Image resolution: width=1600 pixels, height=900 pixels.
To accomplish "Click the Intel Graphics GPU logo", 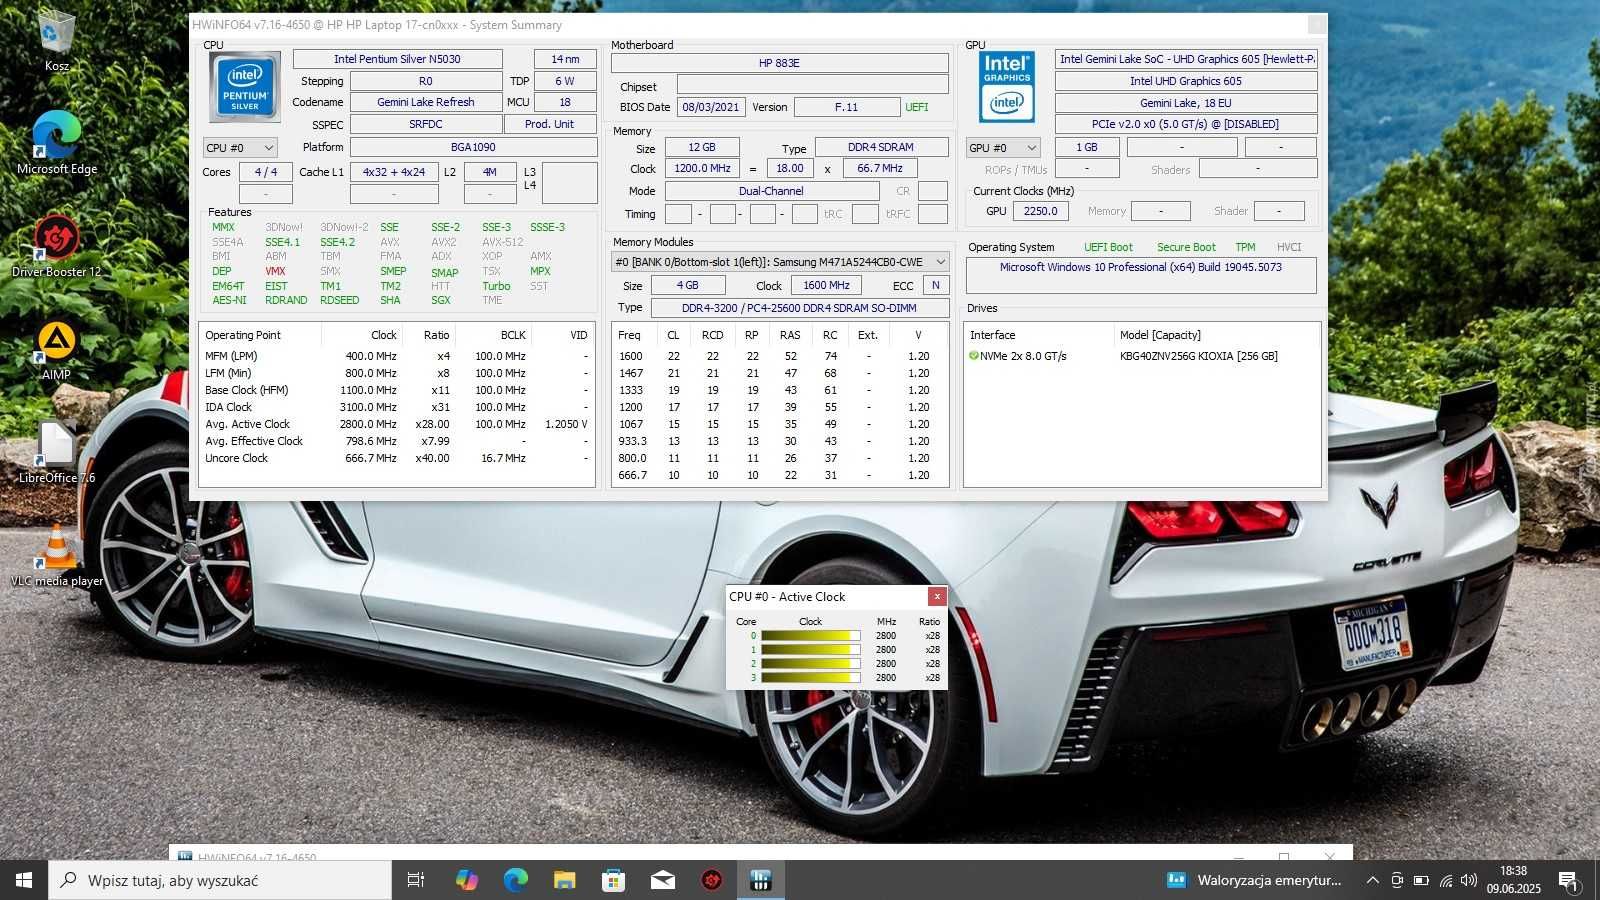I will pos(1007,86).
